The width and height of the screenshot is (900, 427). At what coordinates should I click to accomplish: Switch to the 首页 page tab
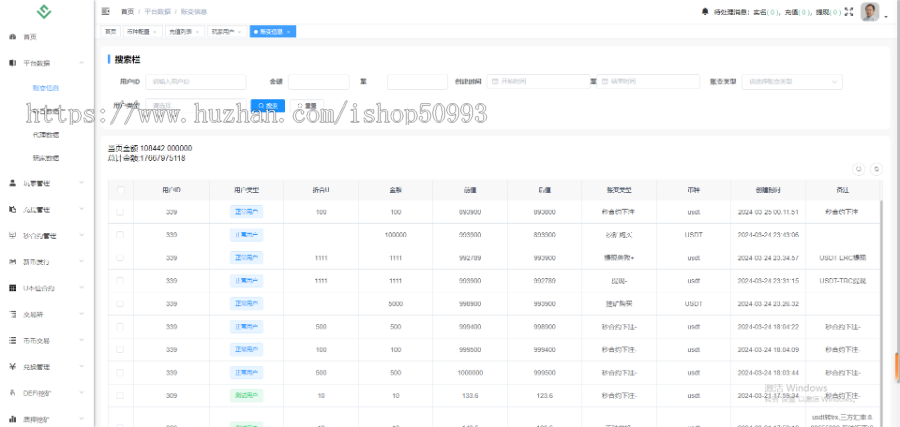[x=111, y=32]
